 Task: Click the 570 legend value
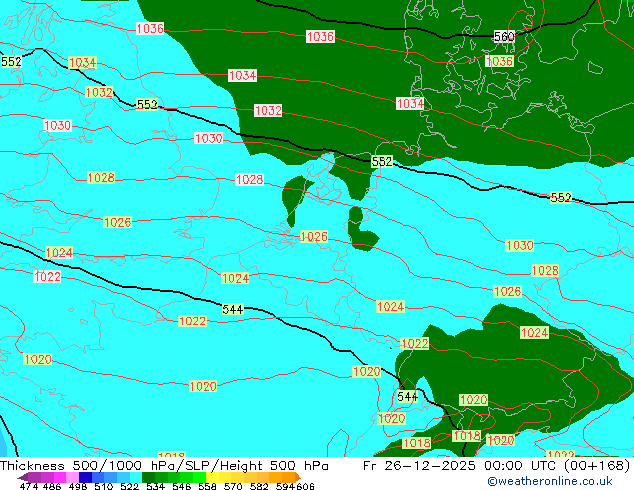pos(233,486)
